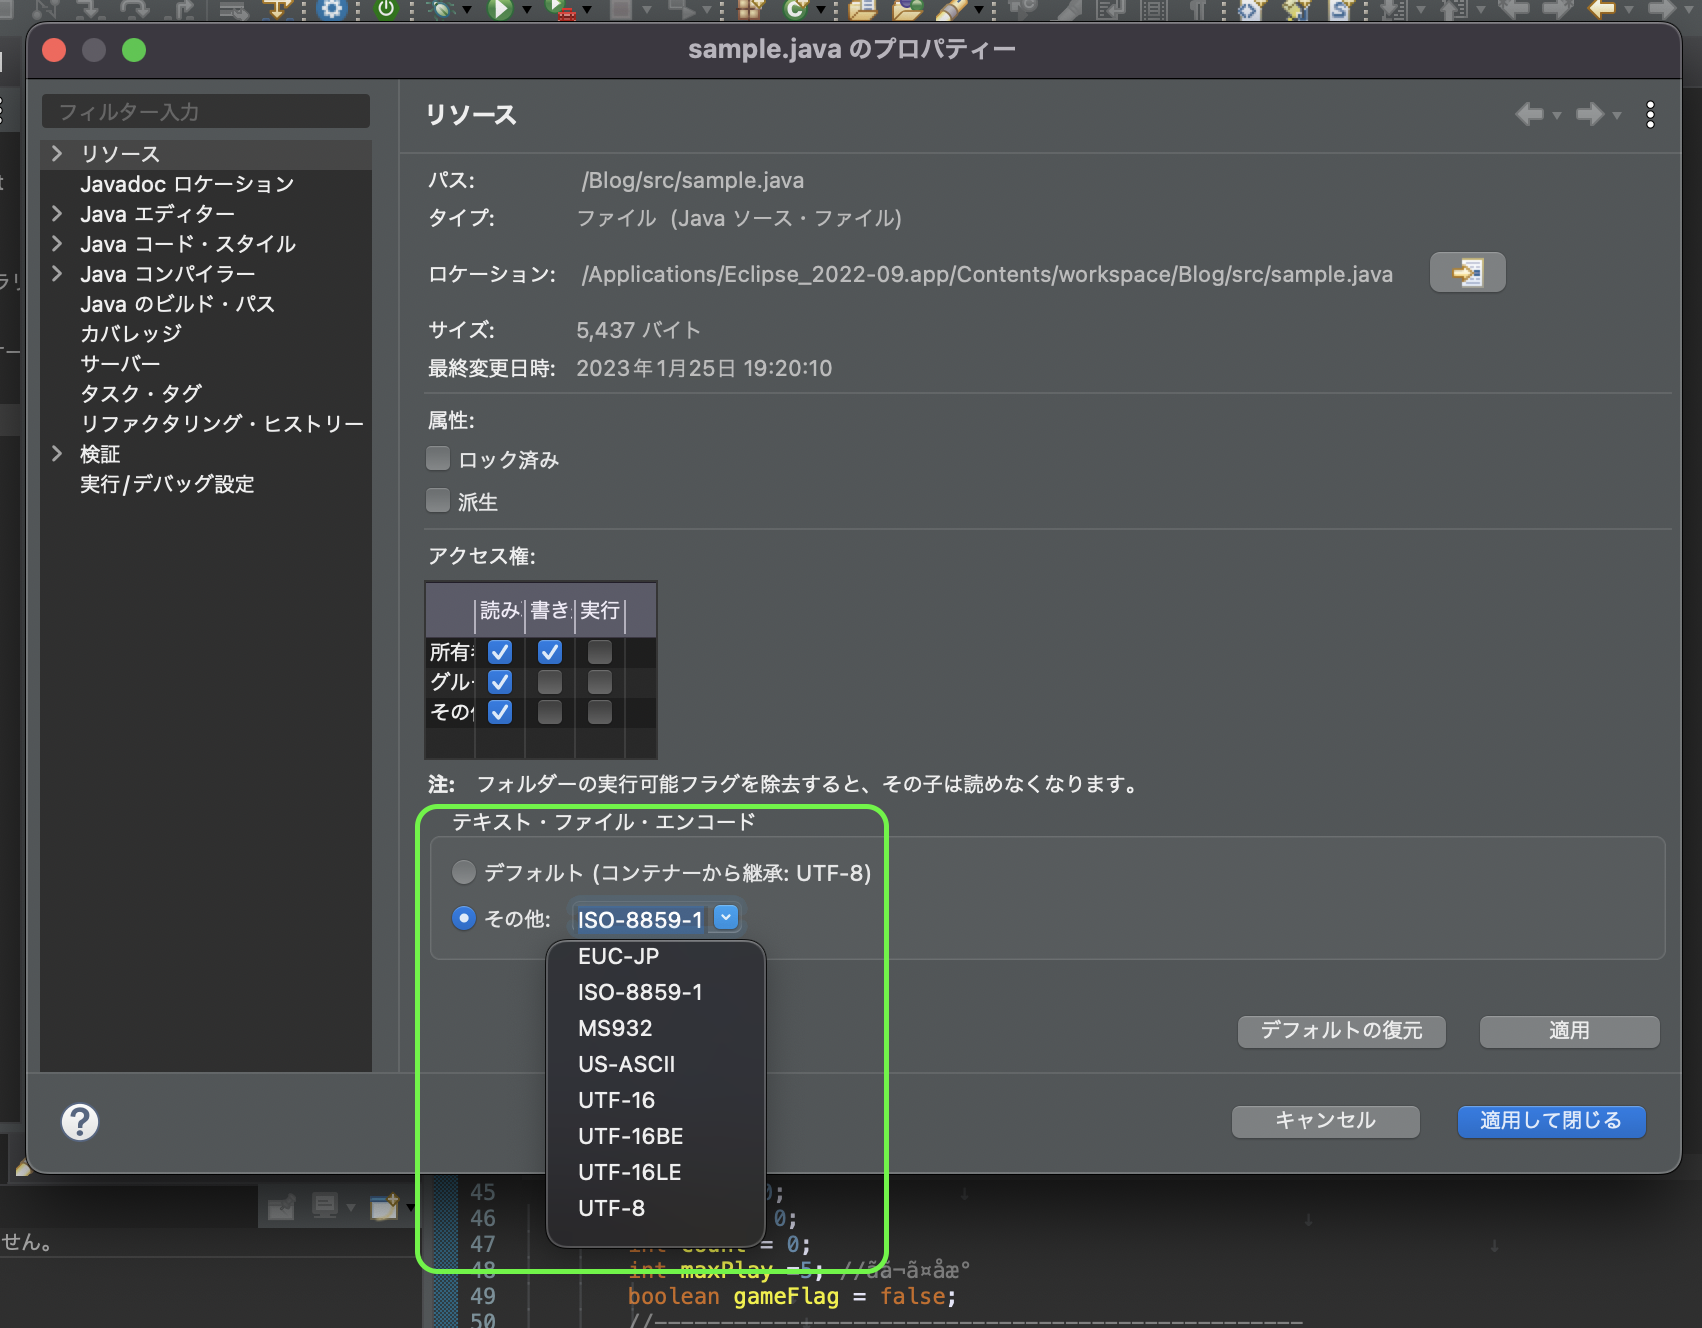
Task: Select UTF-8 from the encoding list
Action: pos(611,1208)
